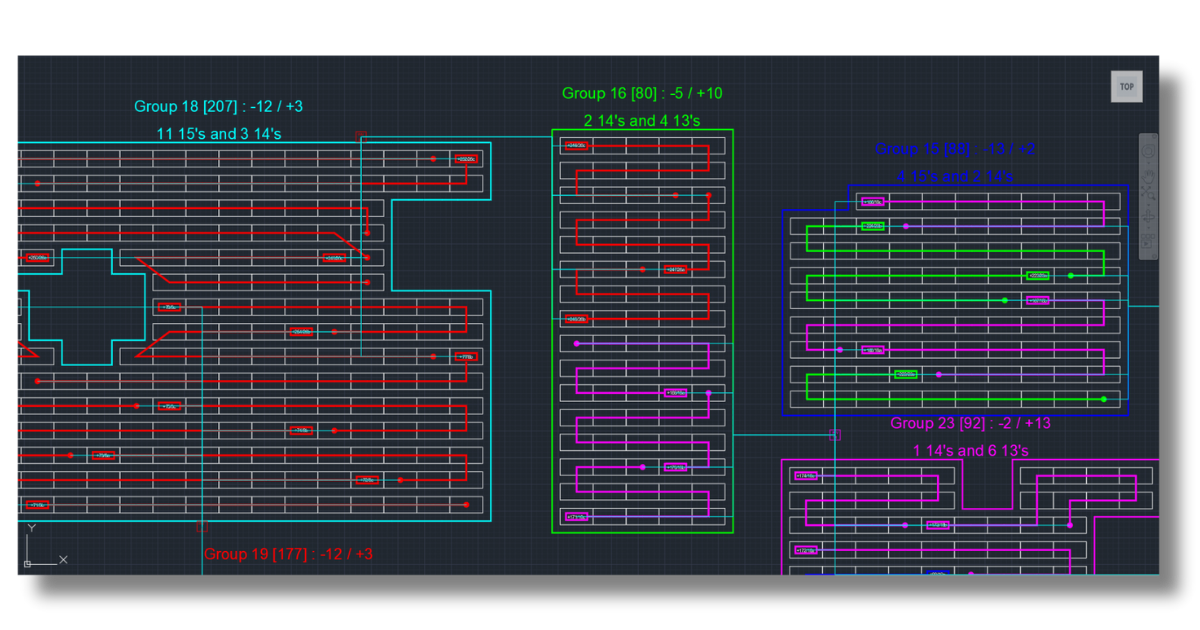Select the Group 18 [207] text label

[217, 106]
